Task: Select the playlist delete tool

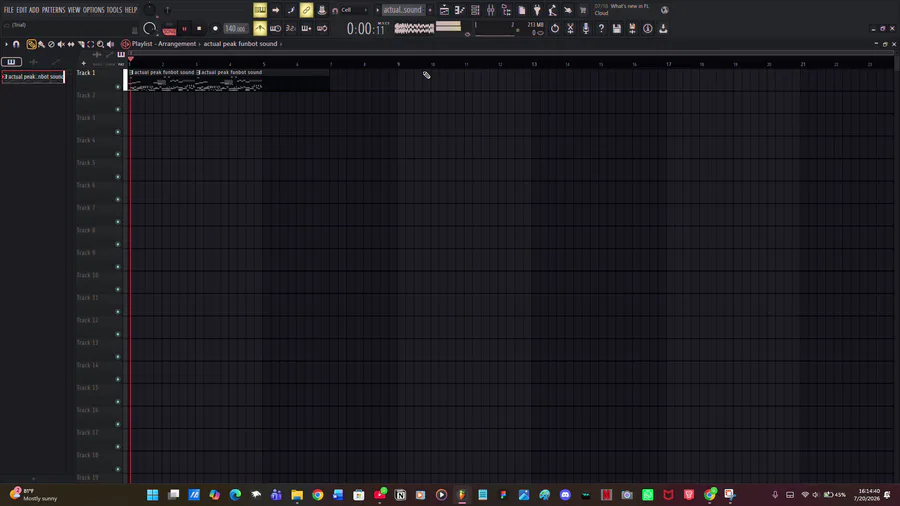Action: [x=51, y=44]
